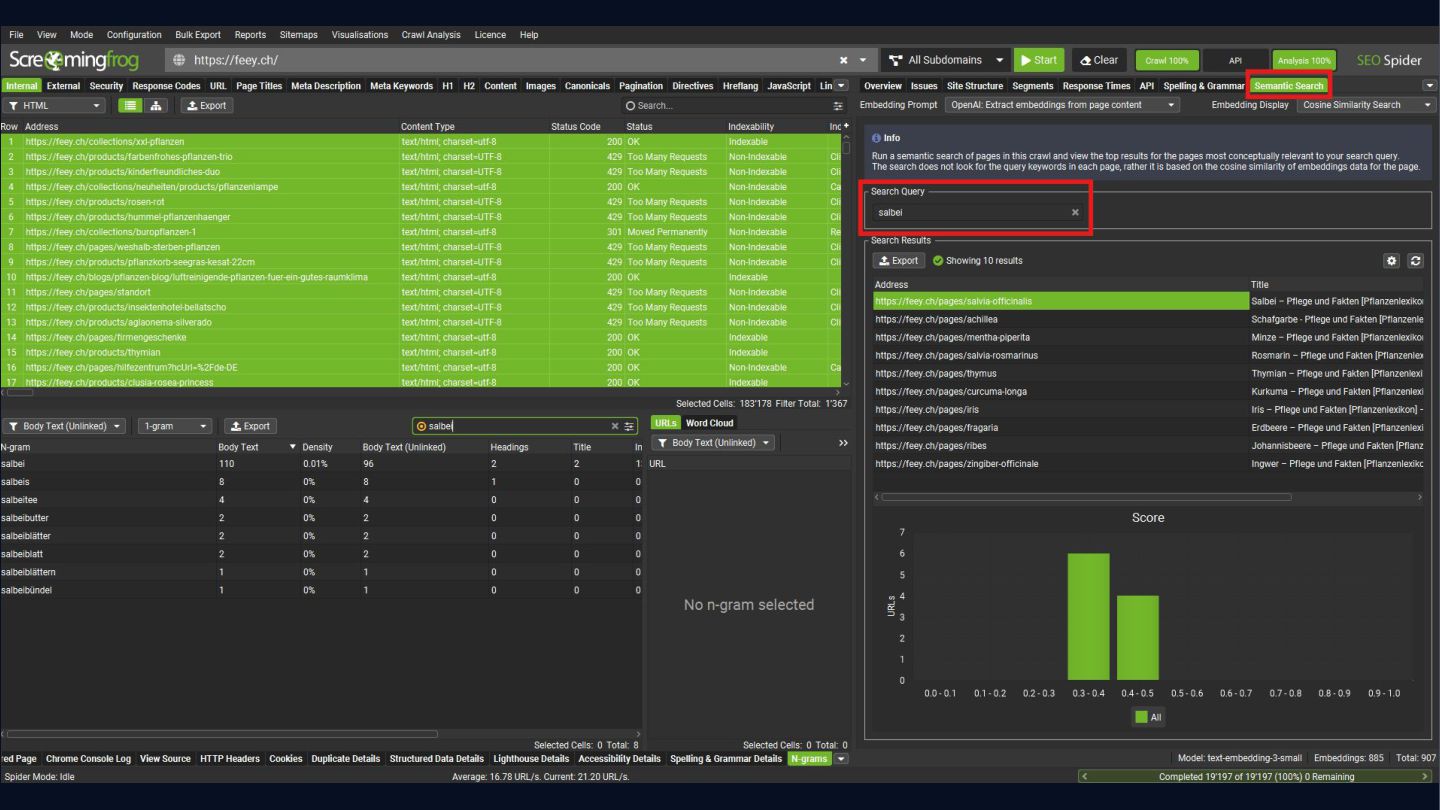
Task: Expand the URLs panel double chevron
Action: coord(843,443)
